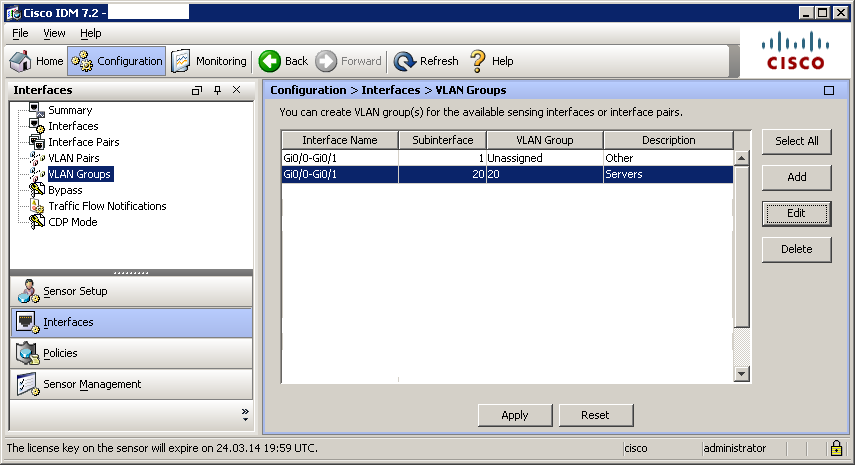Image resolution: width=855 pixels, height=465 pixels.
Task: Click VLAN Group cell showing 20
Action: (x=545, y=174)
